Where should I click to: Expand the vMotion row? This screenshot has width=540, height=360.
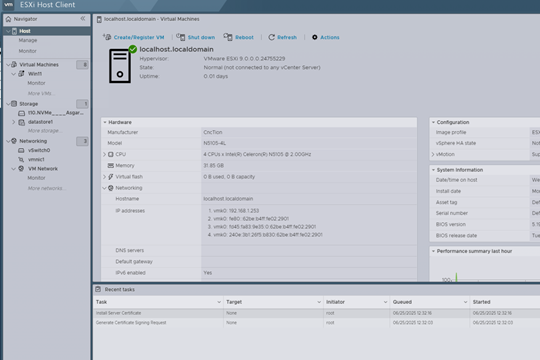point(433,154)
